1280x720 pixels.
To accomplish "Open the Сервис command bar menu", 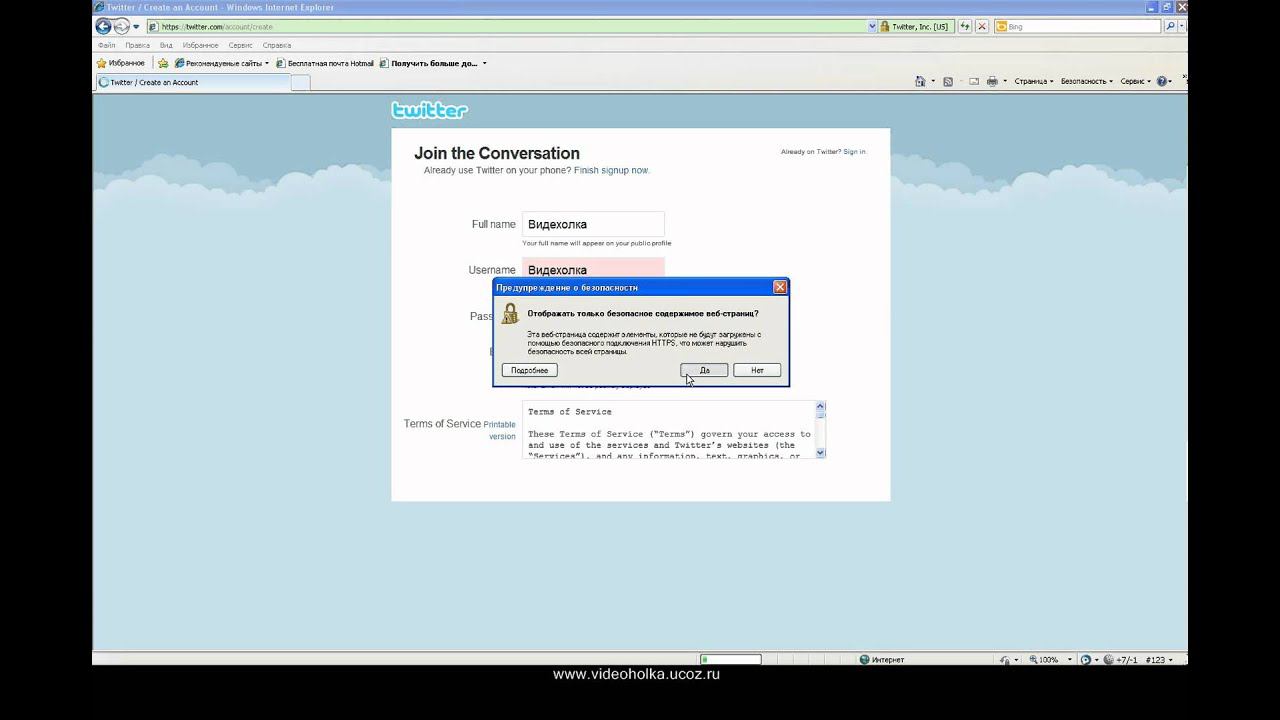I will [x=1136, y=81].
